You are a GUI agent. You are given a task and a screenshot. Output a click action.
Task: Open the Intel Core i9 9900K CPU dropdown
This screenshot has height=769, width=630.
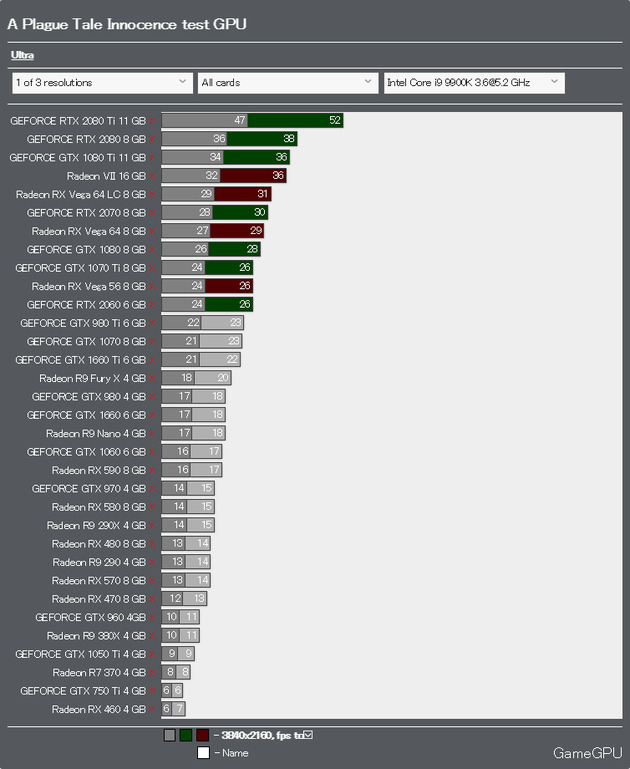pos(474,83)
